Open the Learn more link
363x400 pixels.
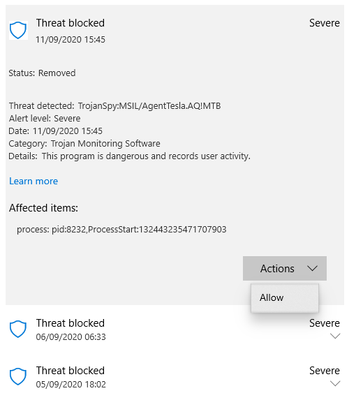[33, 181]
